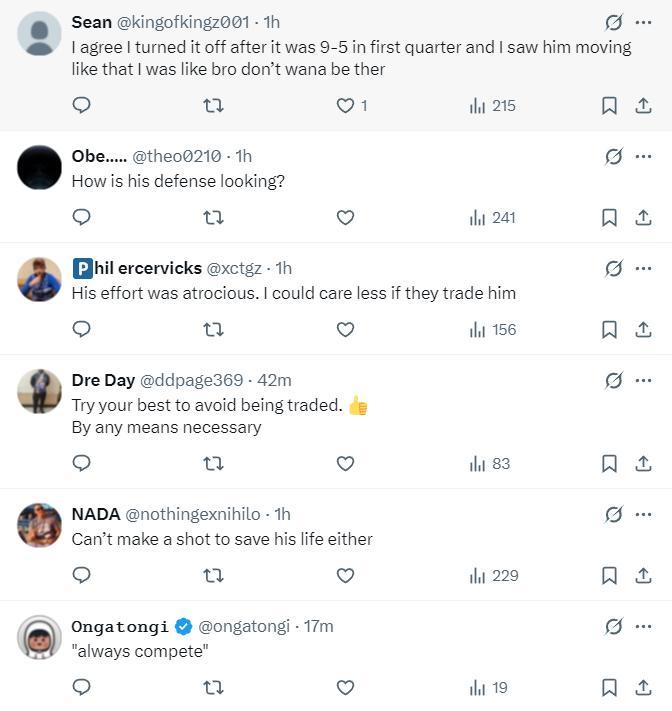View 241 views analytics on Obe's tweet

pos(493,217)
